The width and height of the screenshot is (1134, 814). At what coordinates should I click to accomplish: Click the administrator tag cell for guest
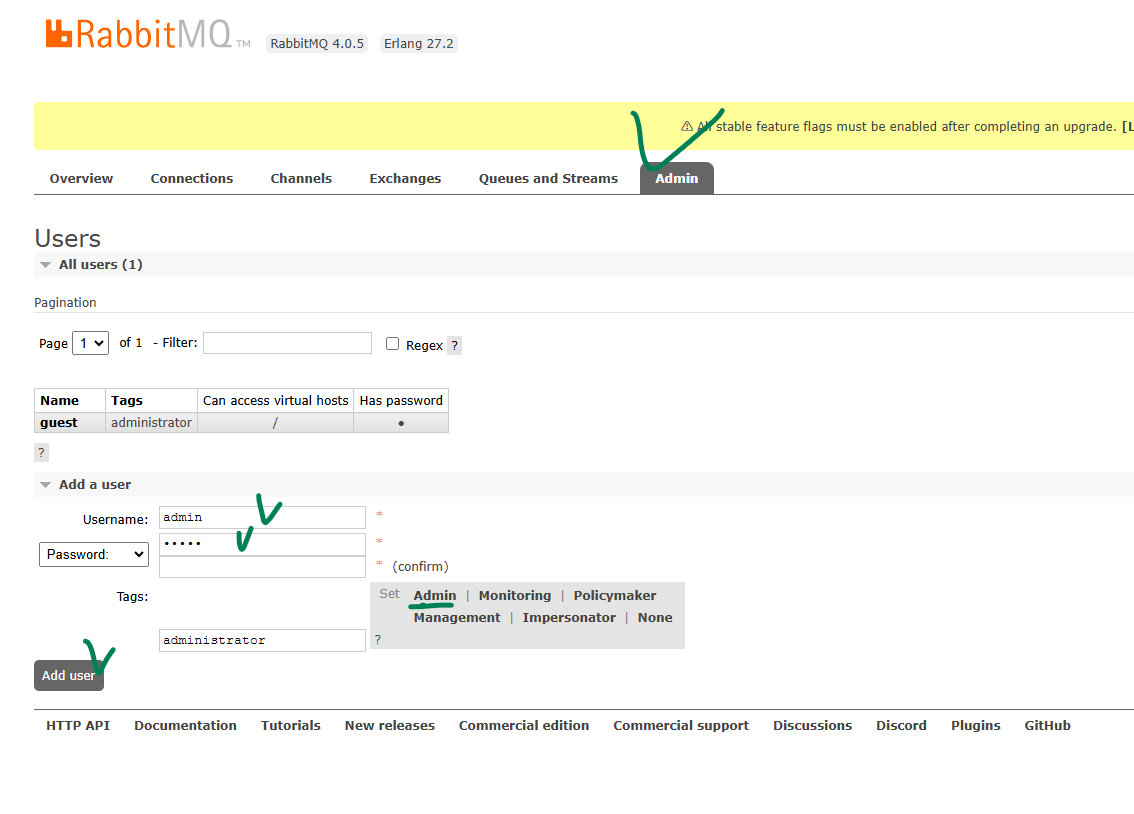coord(151,422)
